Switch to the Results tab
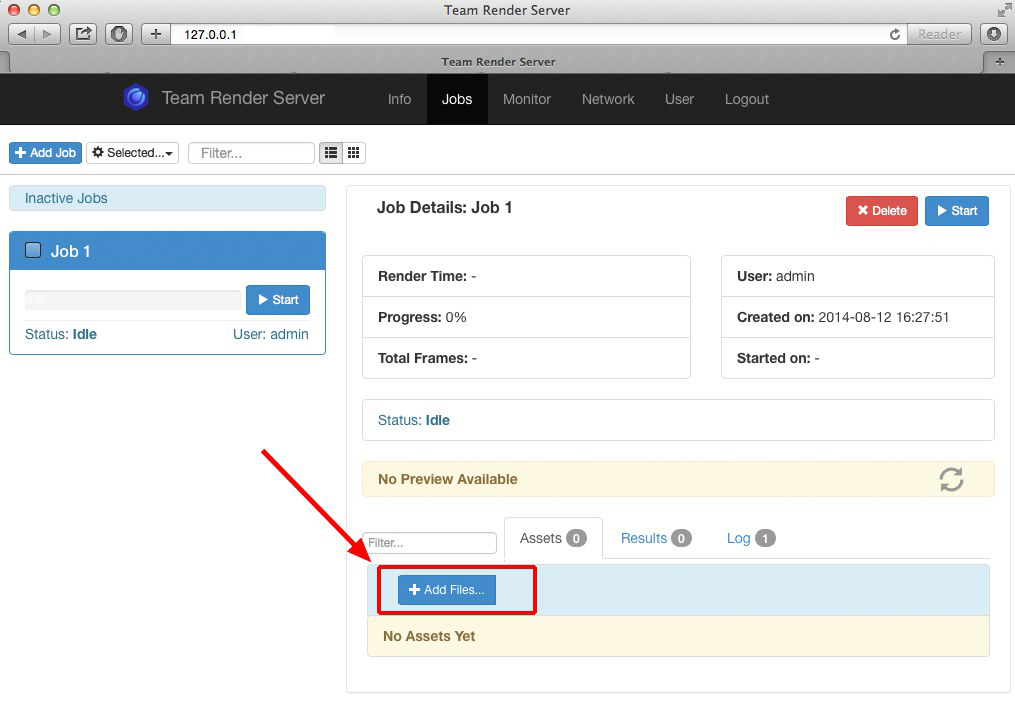 (x=655, y=538)
